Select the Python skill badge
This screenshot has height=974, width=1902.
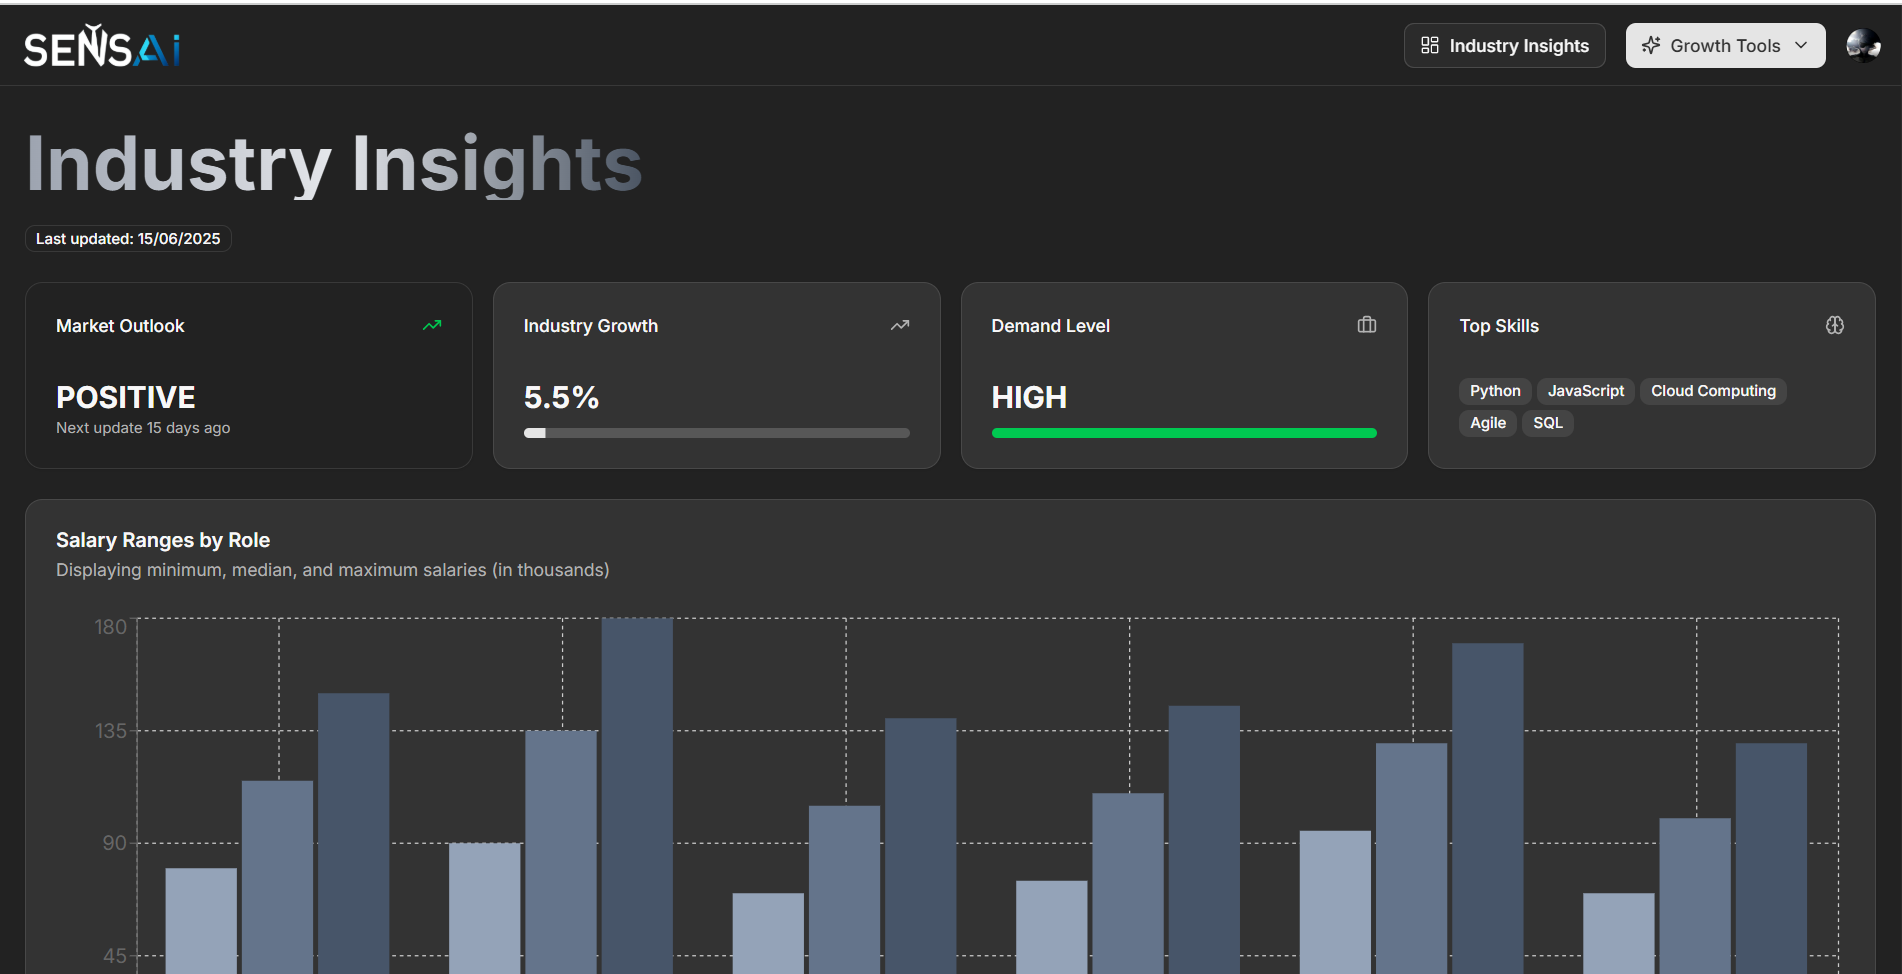(x=1495, y=391)
